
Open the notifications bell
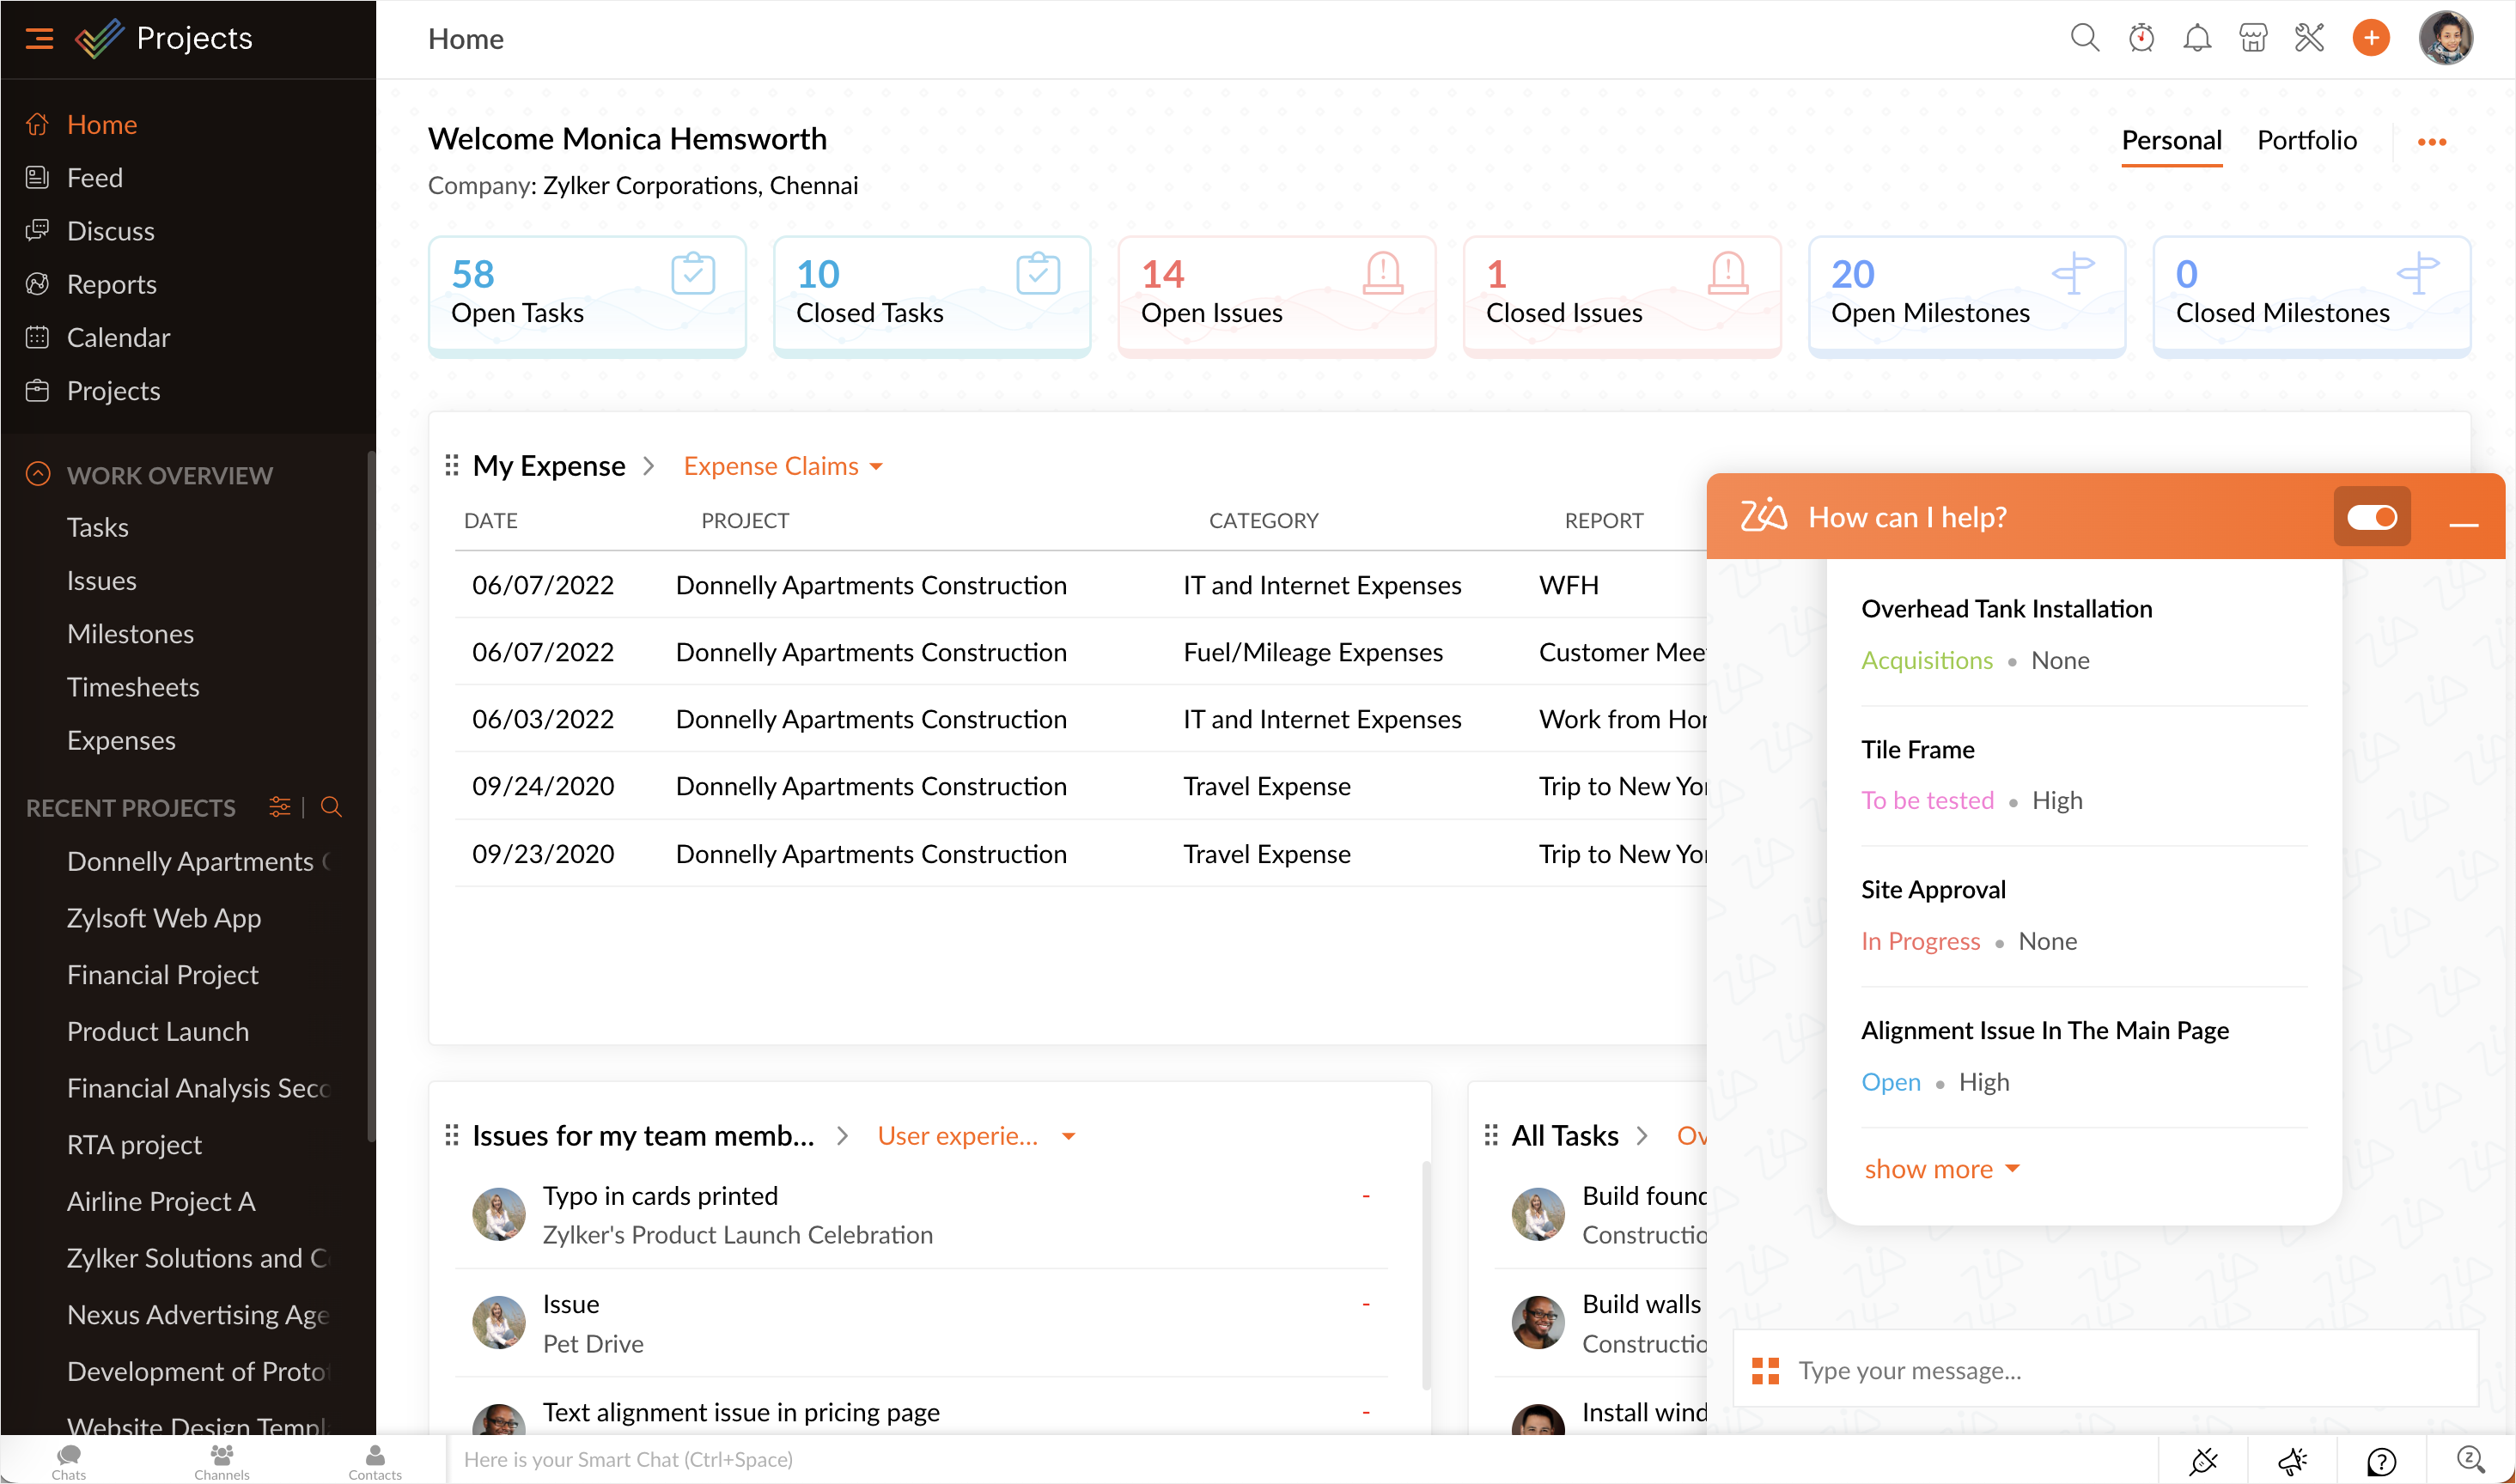point(2197,38)
